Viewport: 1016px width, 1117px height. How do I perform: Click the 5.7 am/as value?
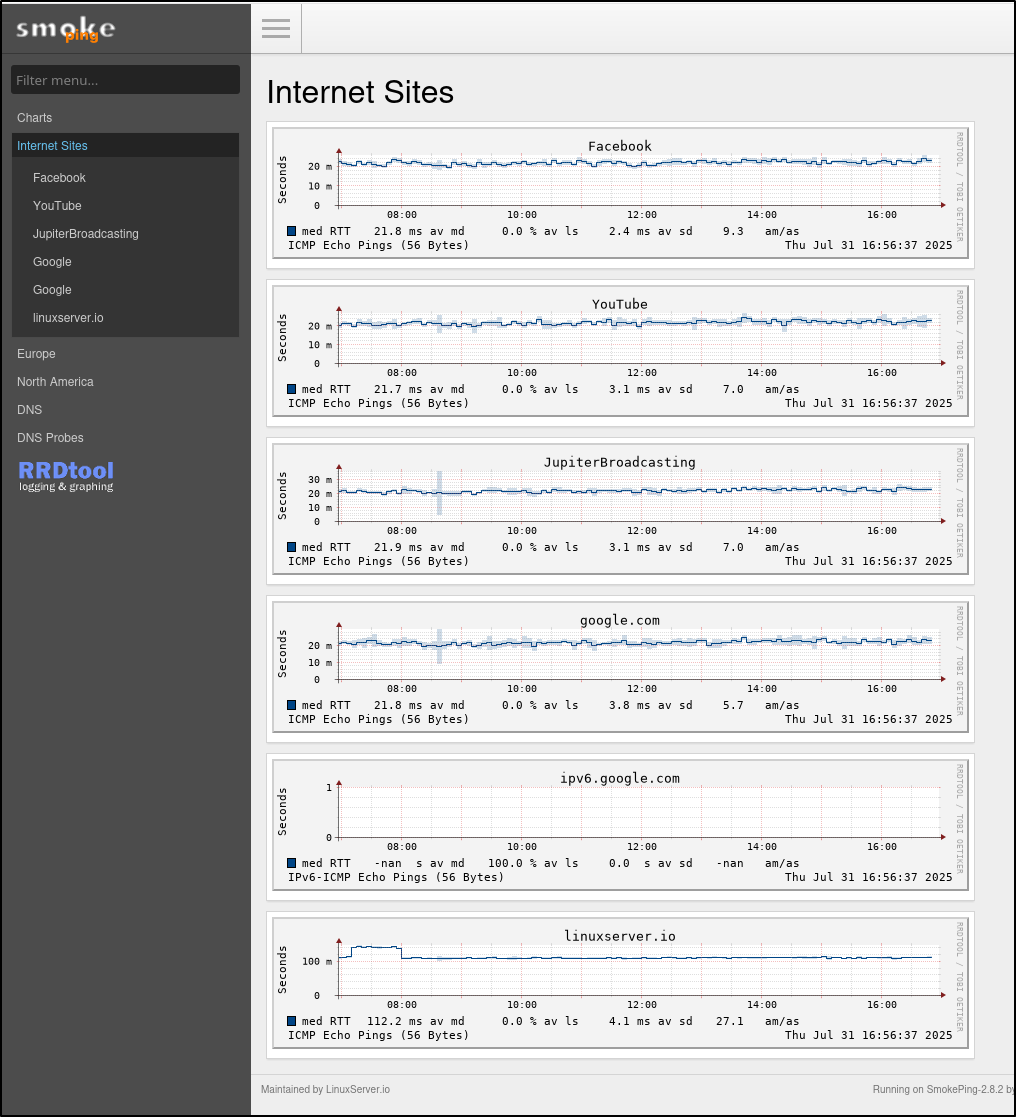click(733, 705)
